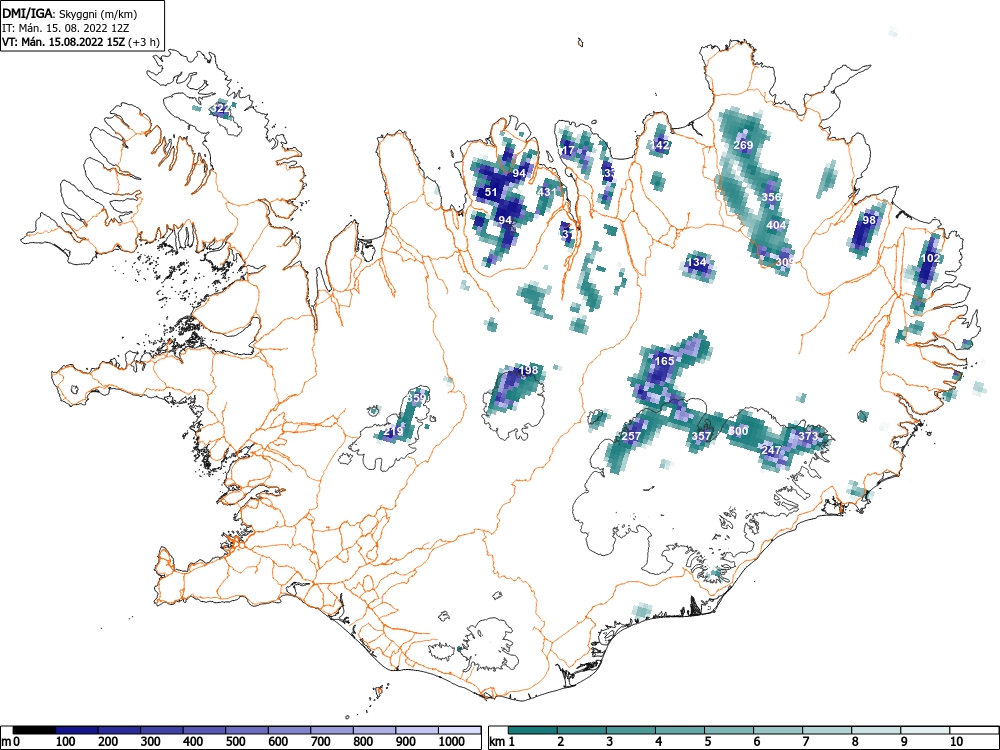Select the 200–300 m legend color swatch
The image size is (1000, 750).
coord(119,730)
